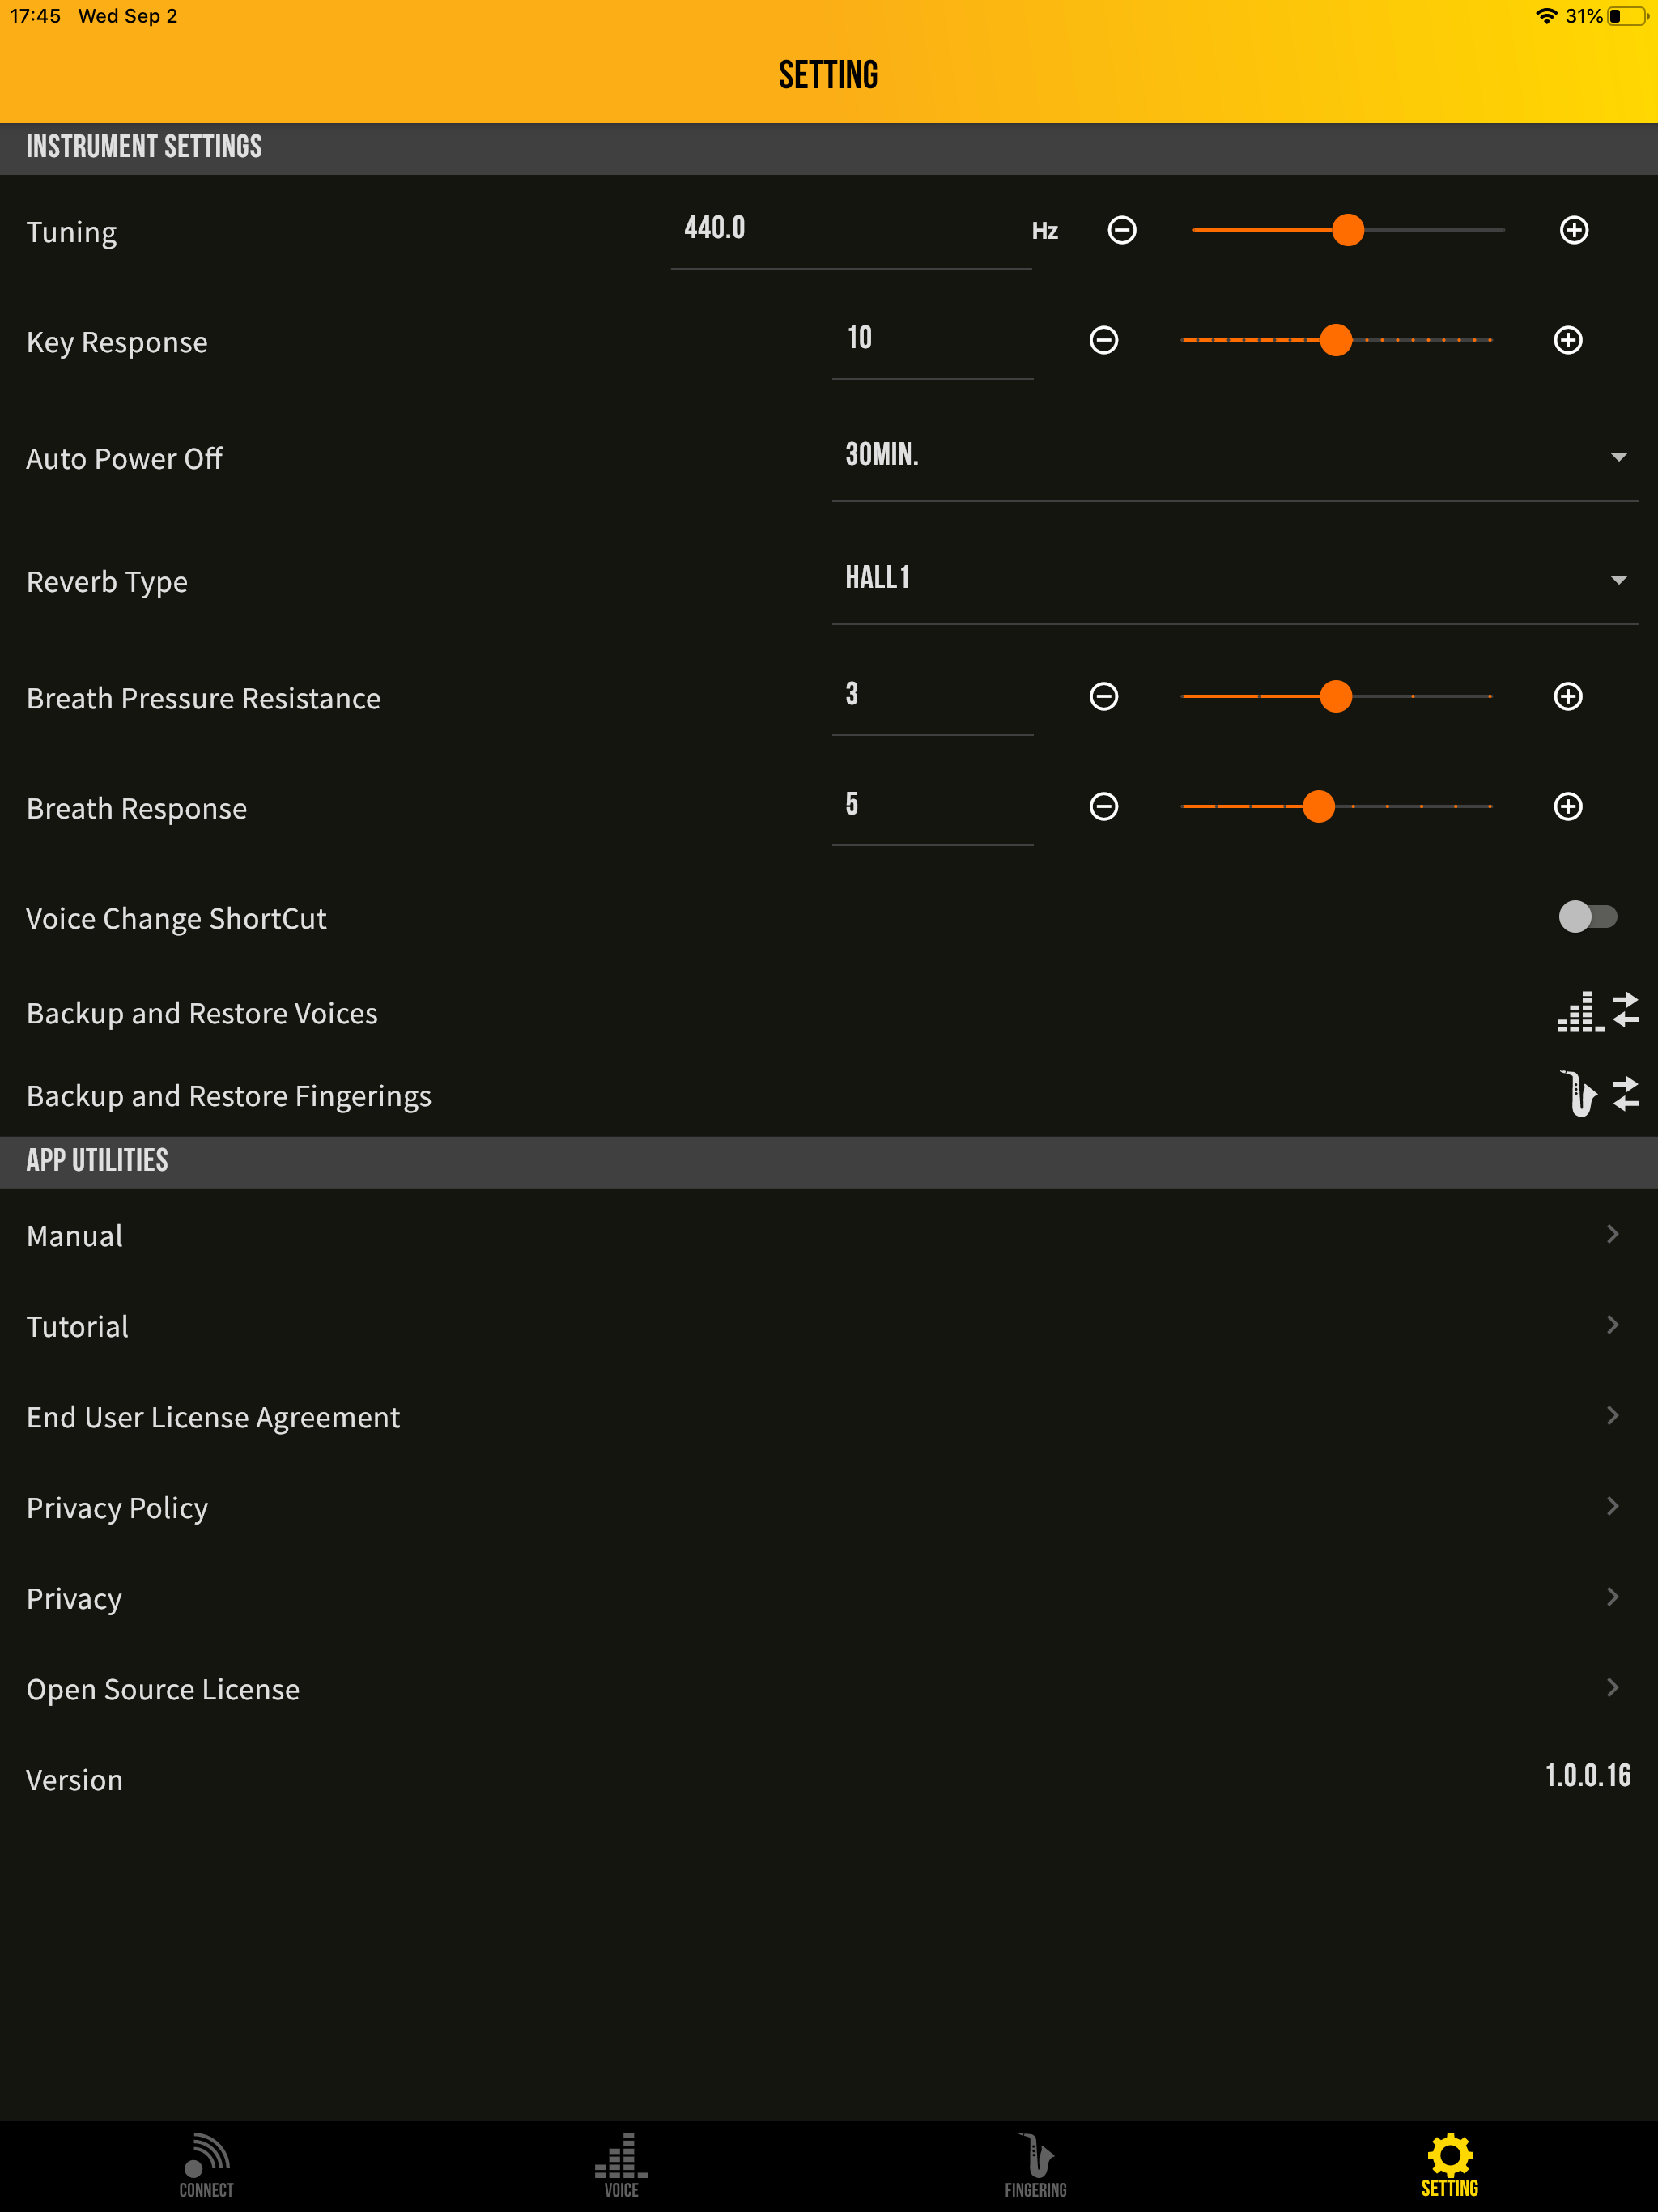
Task: Tap the plus icon beside Tuning slider
Action: tap(1574, 230)
